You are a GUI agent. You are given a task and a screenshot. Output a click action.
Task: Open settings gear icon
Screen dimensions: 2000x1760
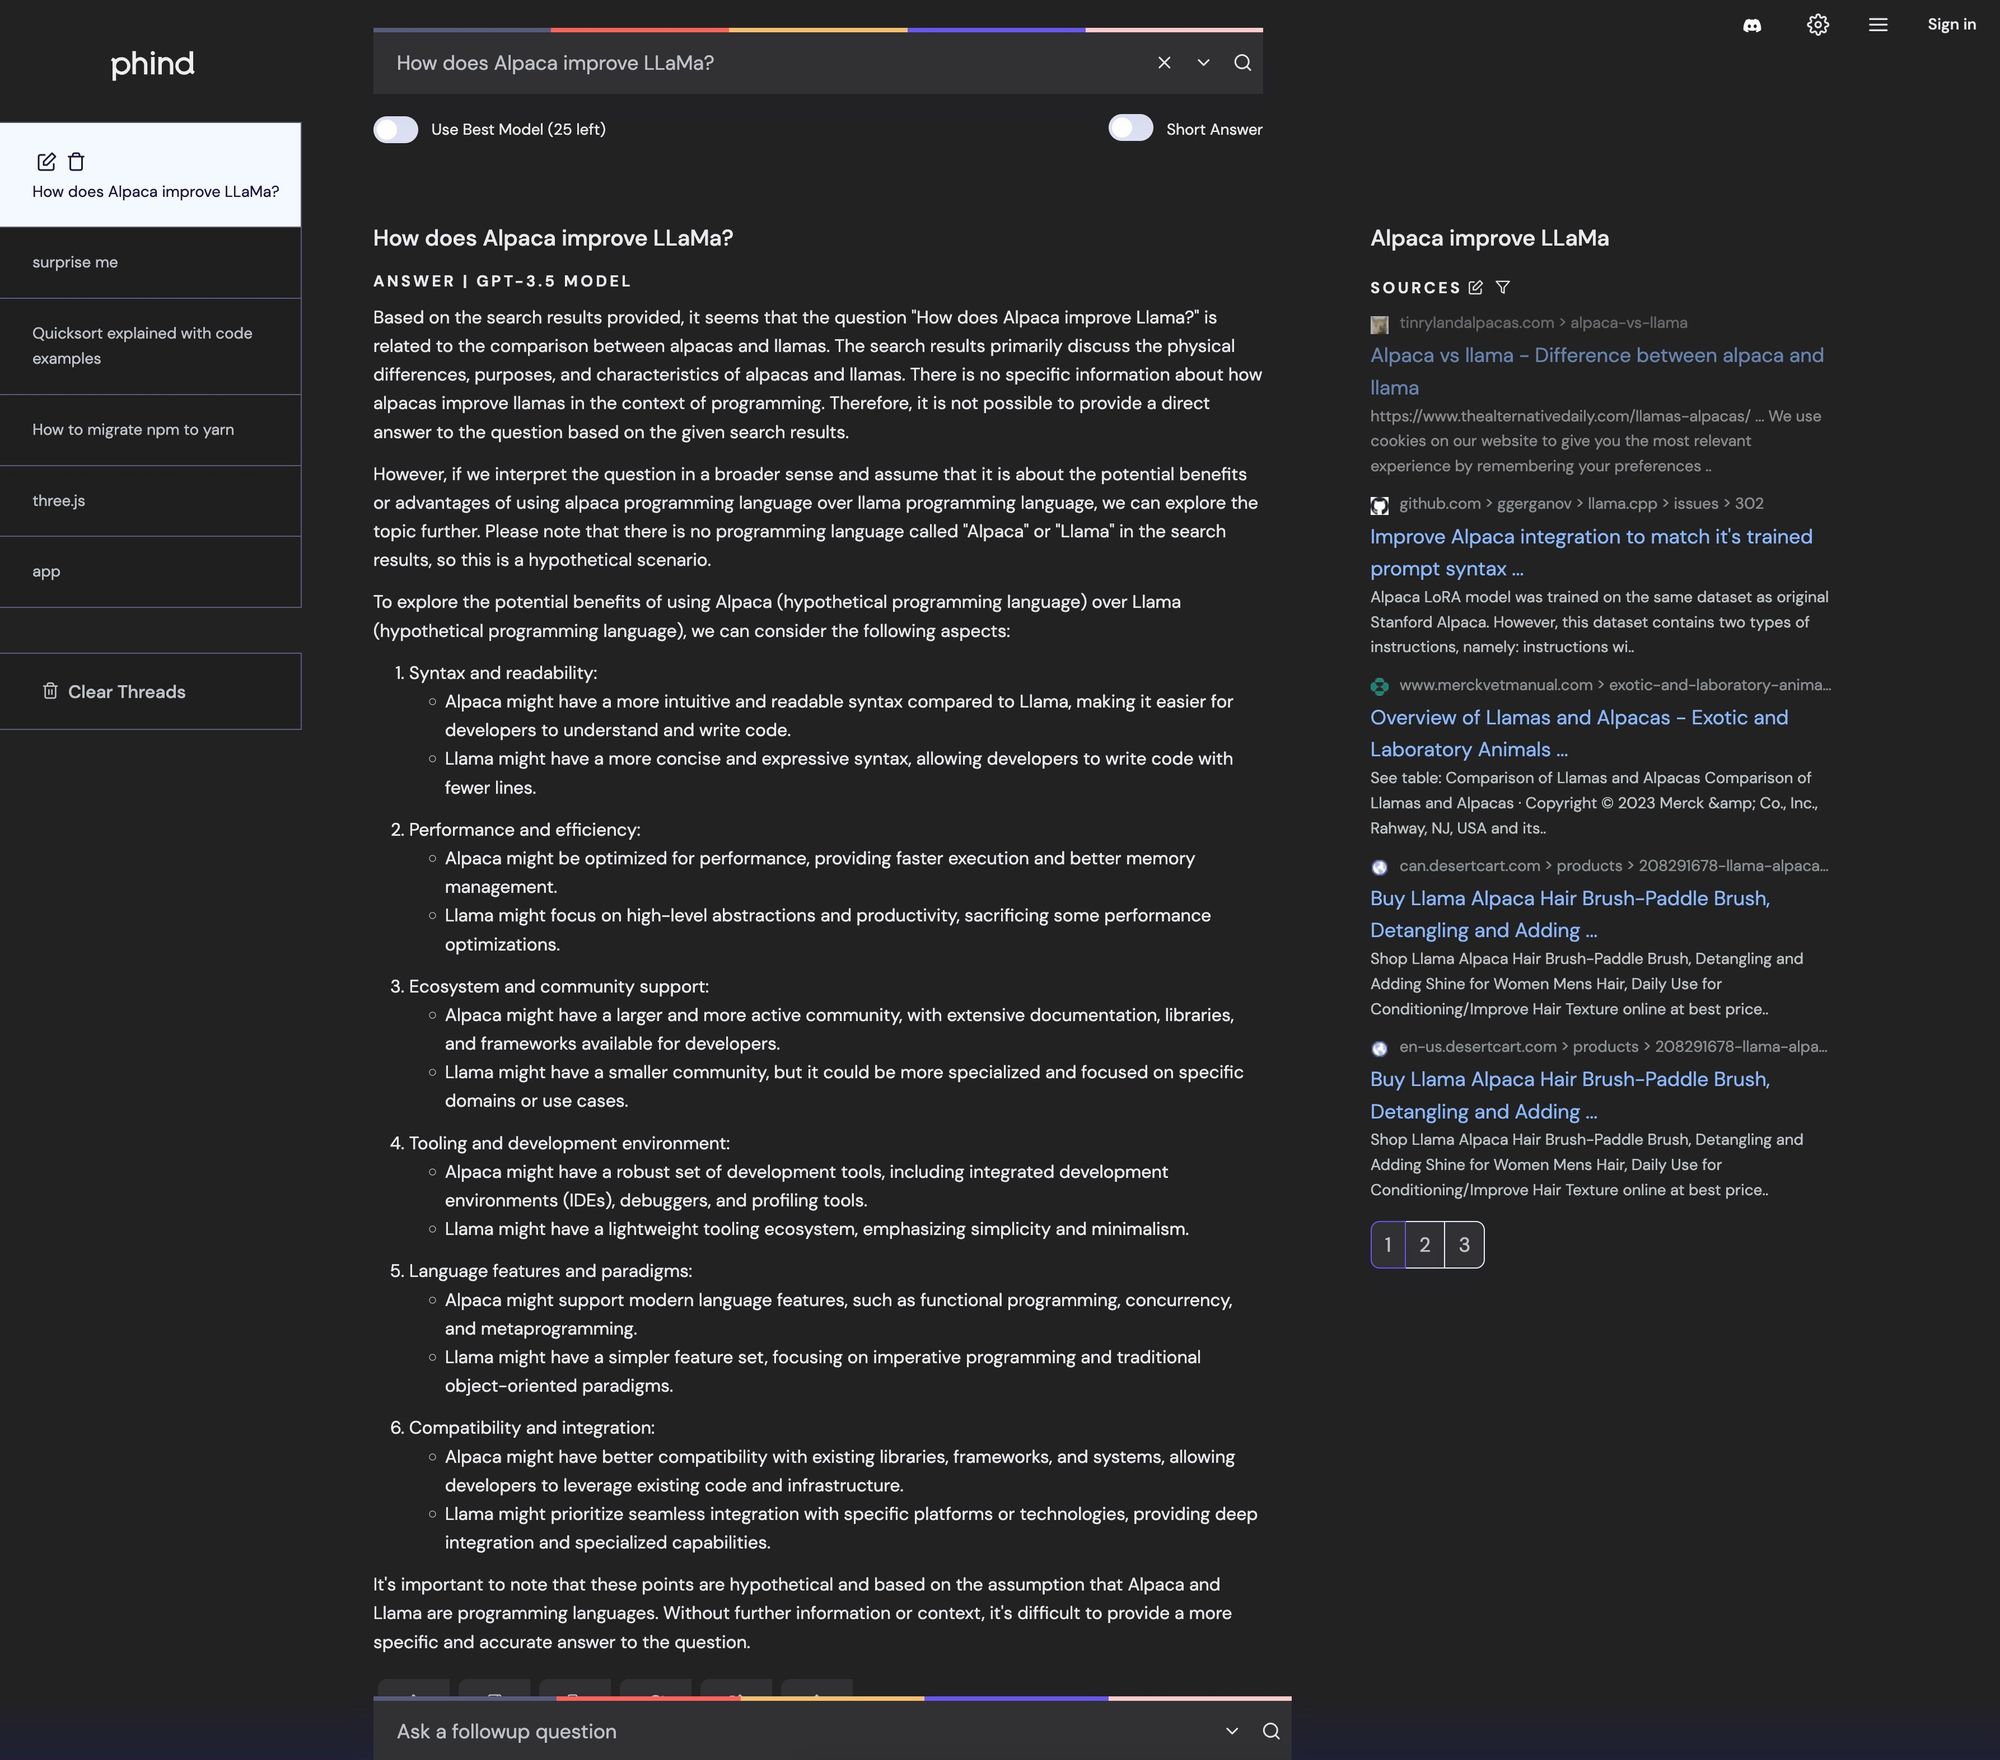[x=1818, y=25]
